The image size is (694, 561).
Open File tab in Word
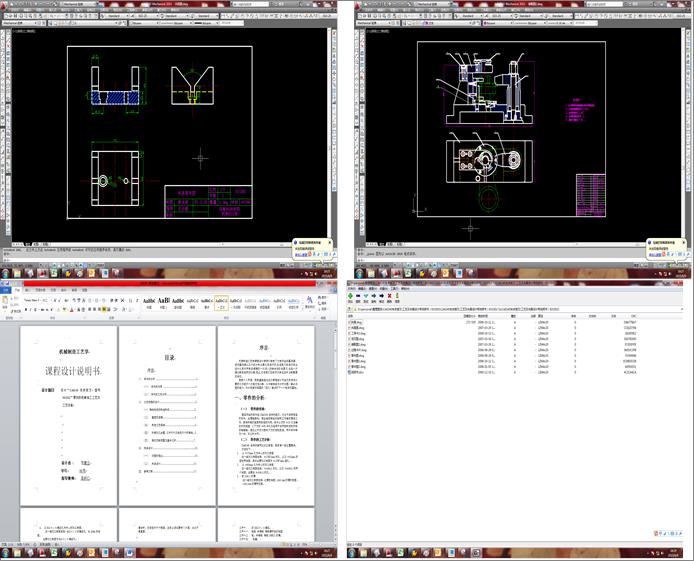tap(6, 290)
